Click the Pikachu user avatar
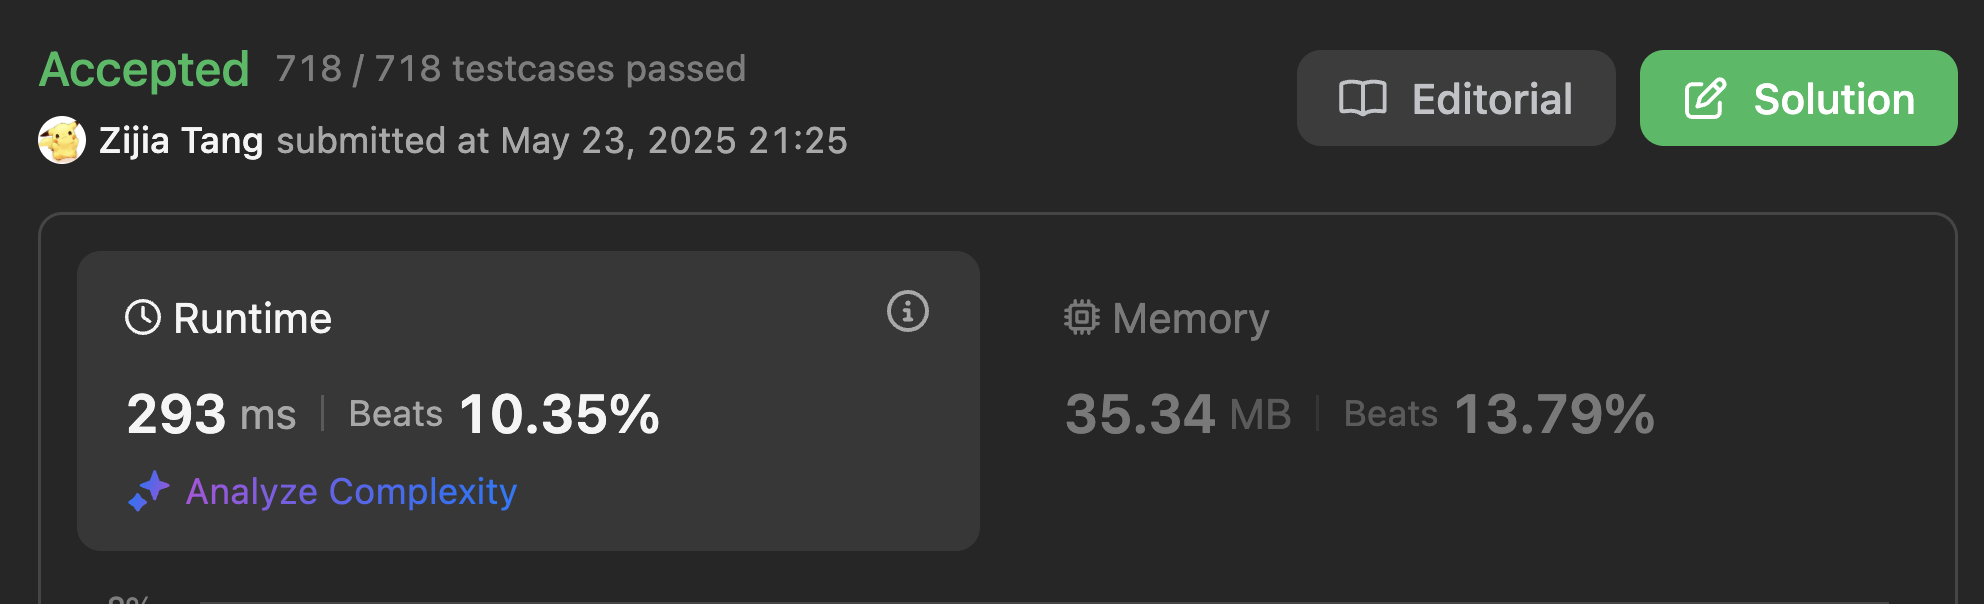Image resolution: width=1984 pixels, height=604 pixels. 62,140
